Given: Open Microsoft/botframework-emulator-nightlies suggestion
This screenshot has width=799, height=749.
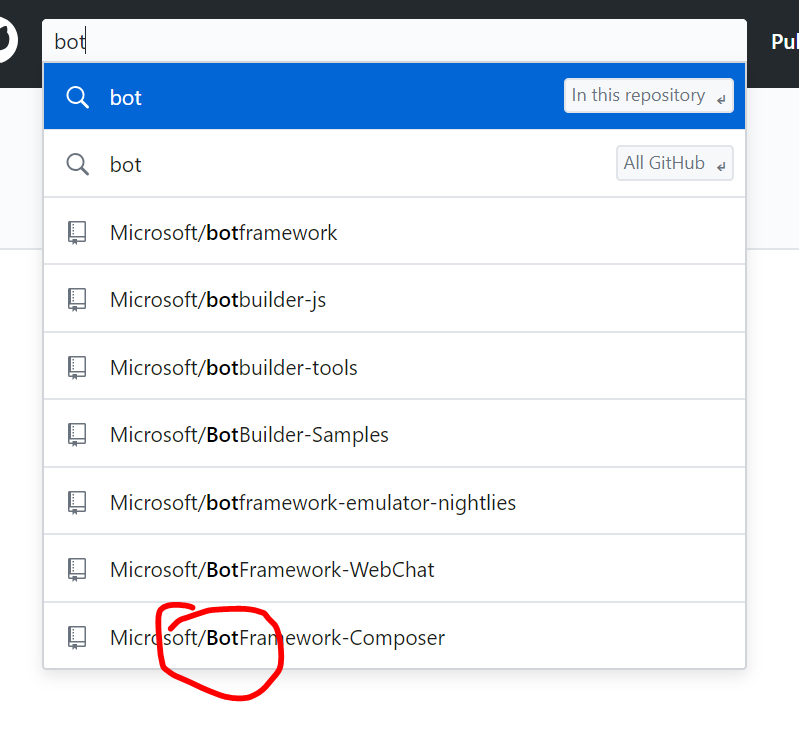Looking at the screenshot, I should click(x=394, y=501).
